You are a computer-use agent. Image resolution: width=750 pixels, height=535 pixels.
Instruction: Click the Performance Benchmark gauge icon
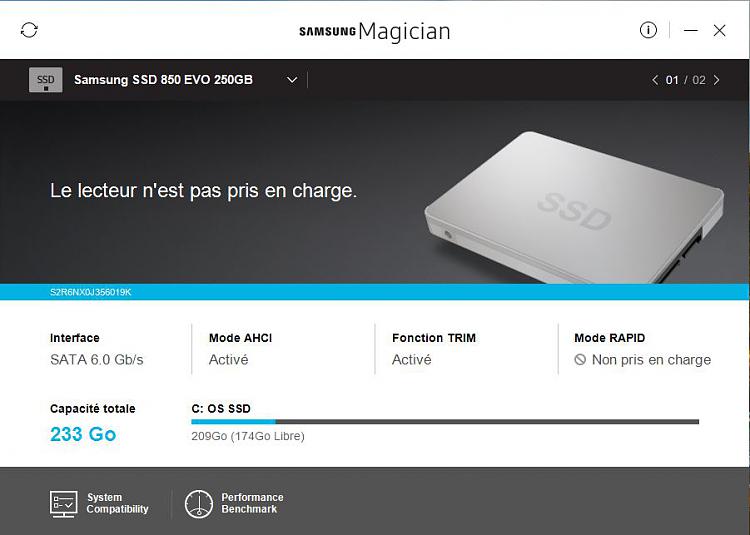[x=199, y=503]
